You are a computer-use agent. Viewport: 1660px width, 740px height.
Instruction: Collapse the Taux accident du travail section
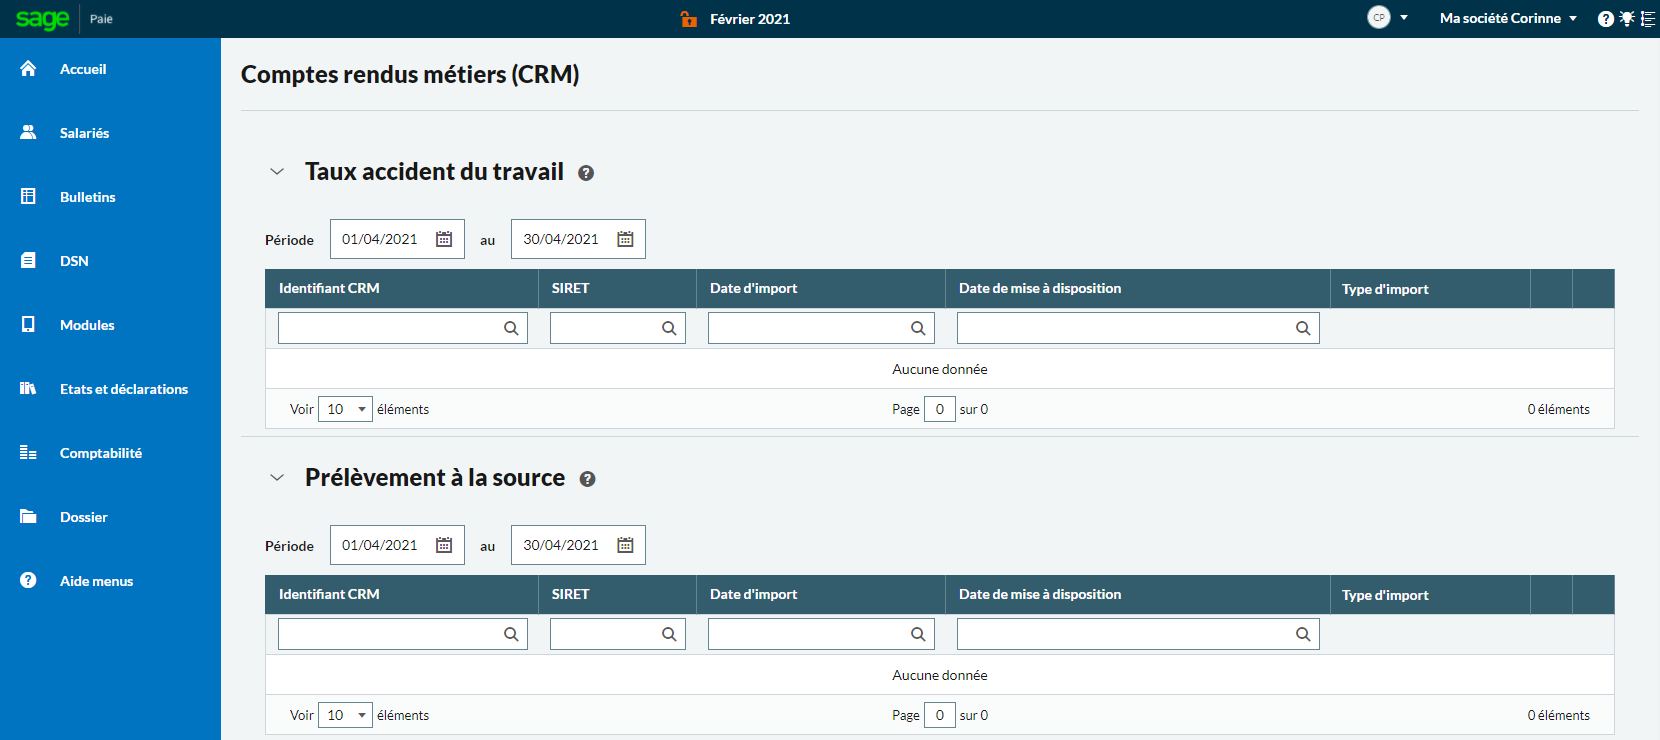(277, 172)
